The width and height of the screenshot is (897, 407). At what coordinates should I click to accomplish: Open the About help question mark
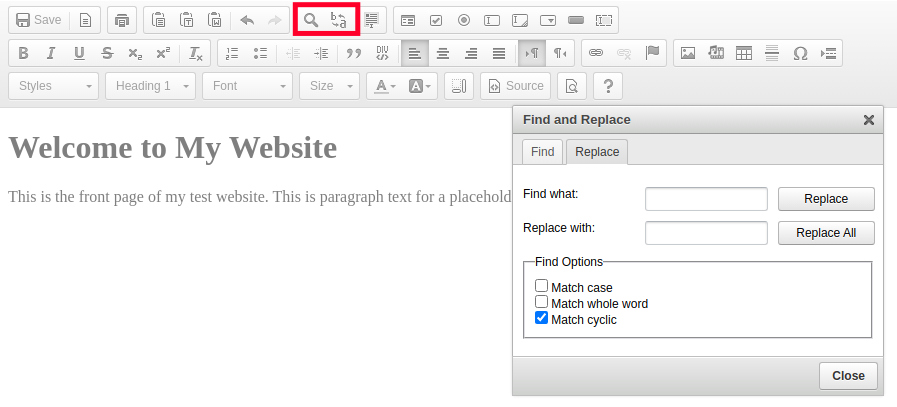(x=608, y=86)
